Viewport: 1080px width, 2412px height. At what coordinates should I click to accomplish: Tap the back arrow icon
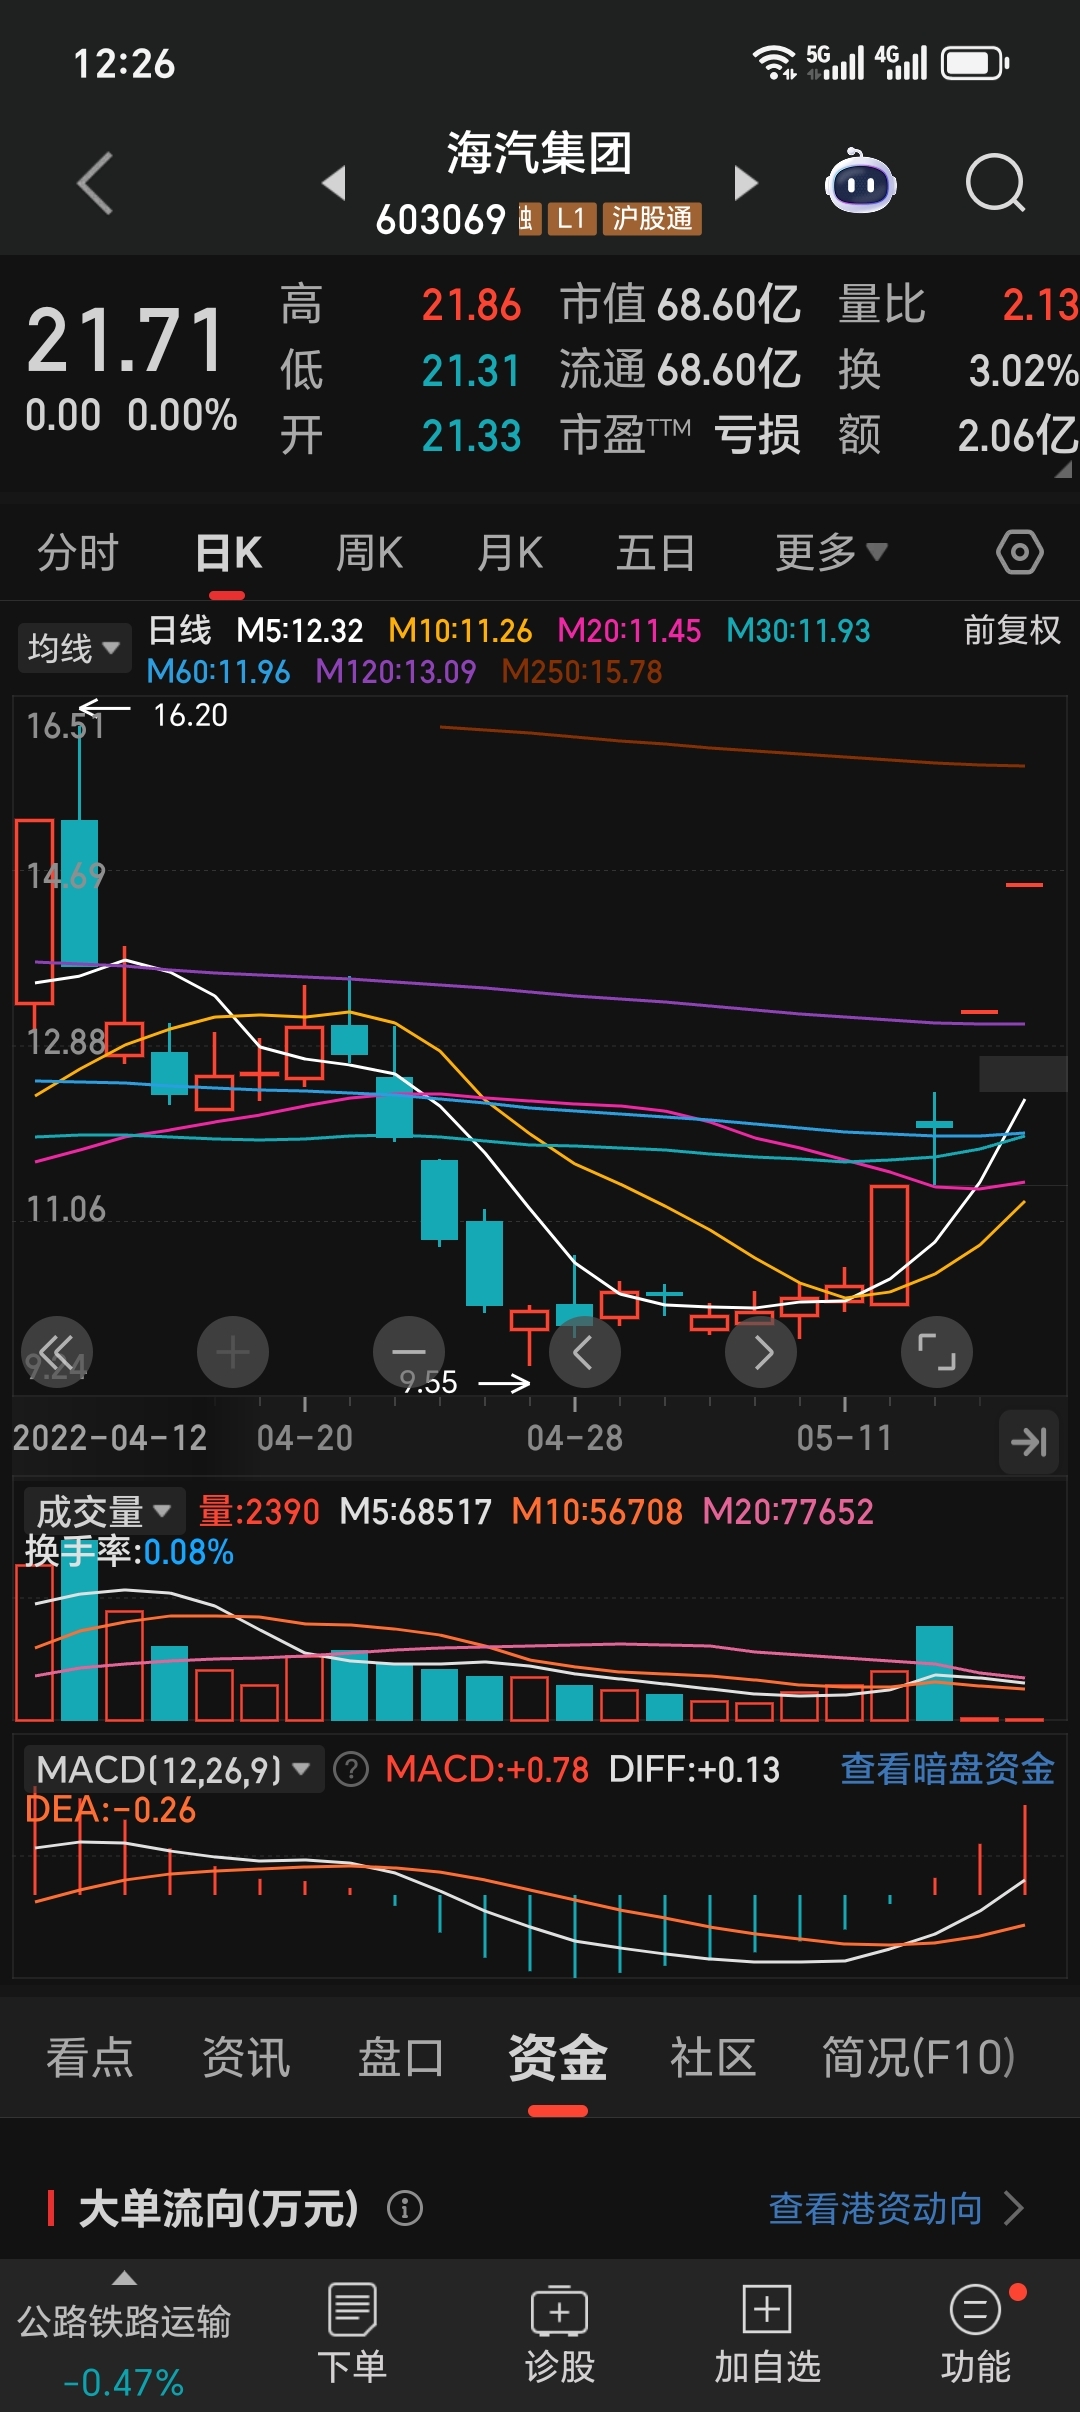[95, 183]
